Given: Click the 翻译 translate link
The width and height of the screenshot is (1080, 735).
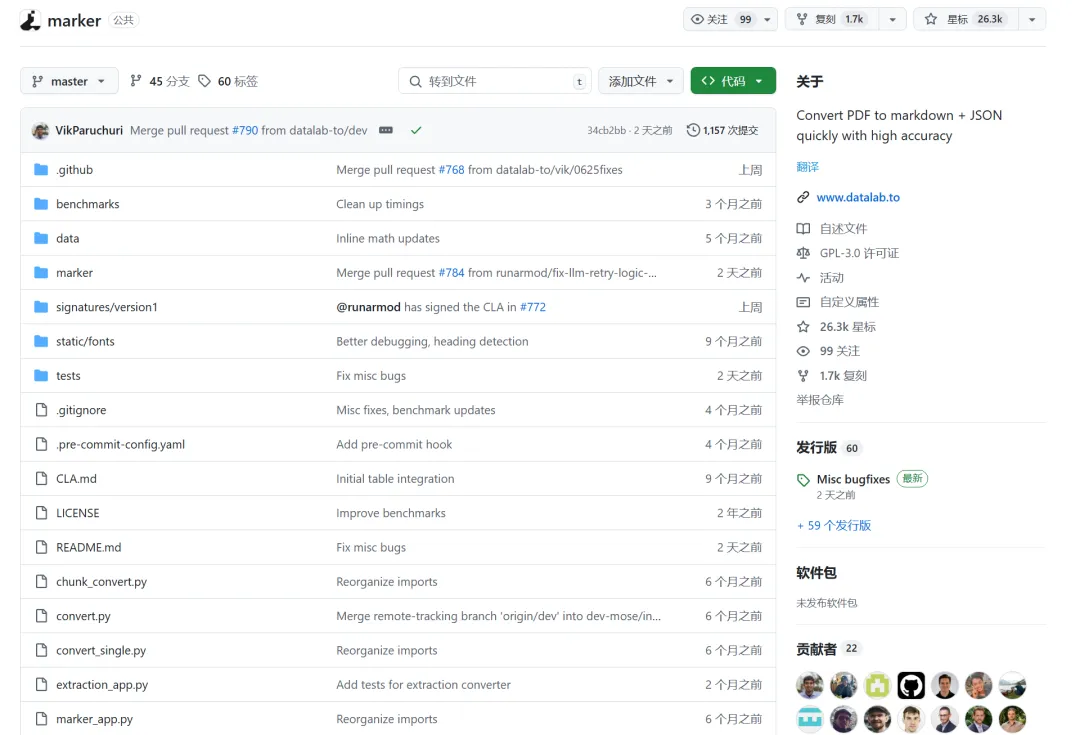Looking at the screenshot, I should 808,167.
